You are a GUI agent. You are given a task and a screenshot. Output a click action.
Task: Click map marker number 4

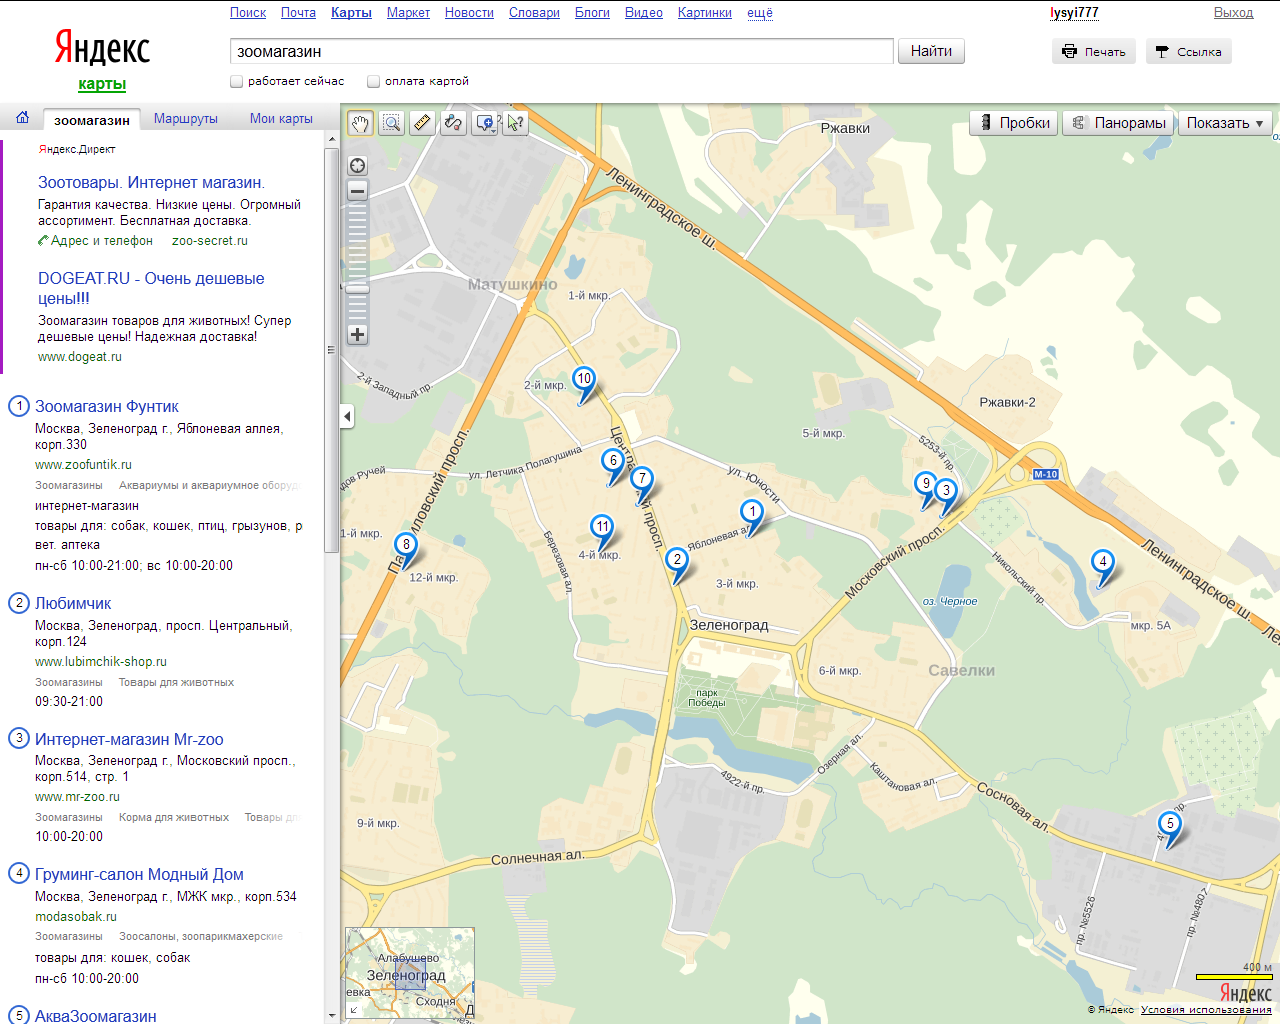point(1103,562)
